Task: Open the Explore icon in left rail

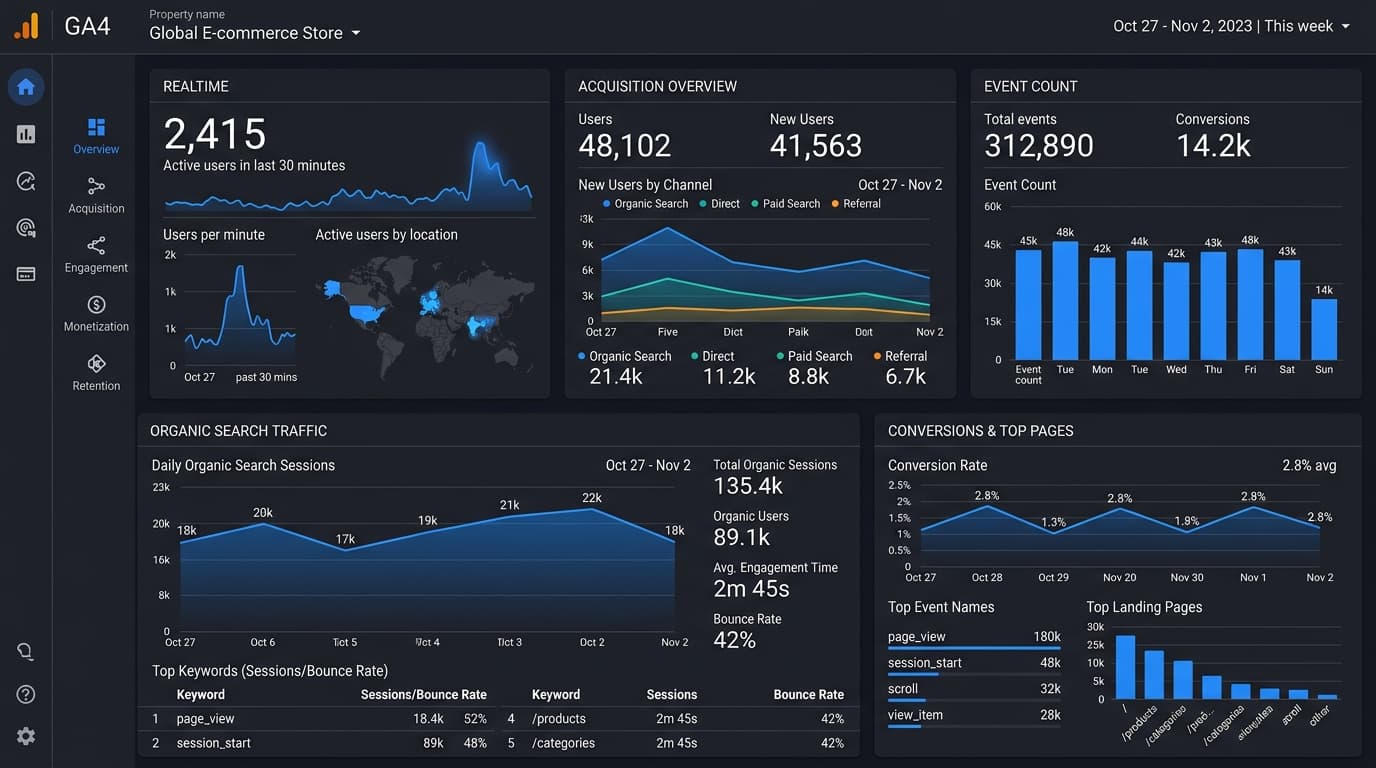Action: (26, 181)
